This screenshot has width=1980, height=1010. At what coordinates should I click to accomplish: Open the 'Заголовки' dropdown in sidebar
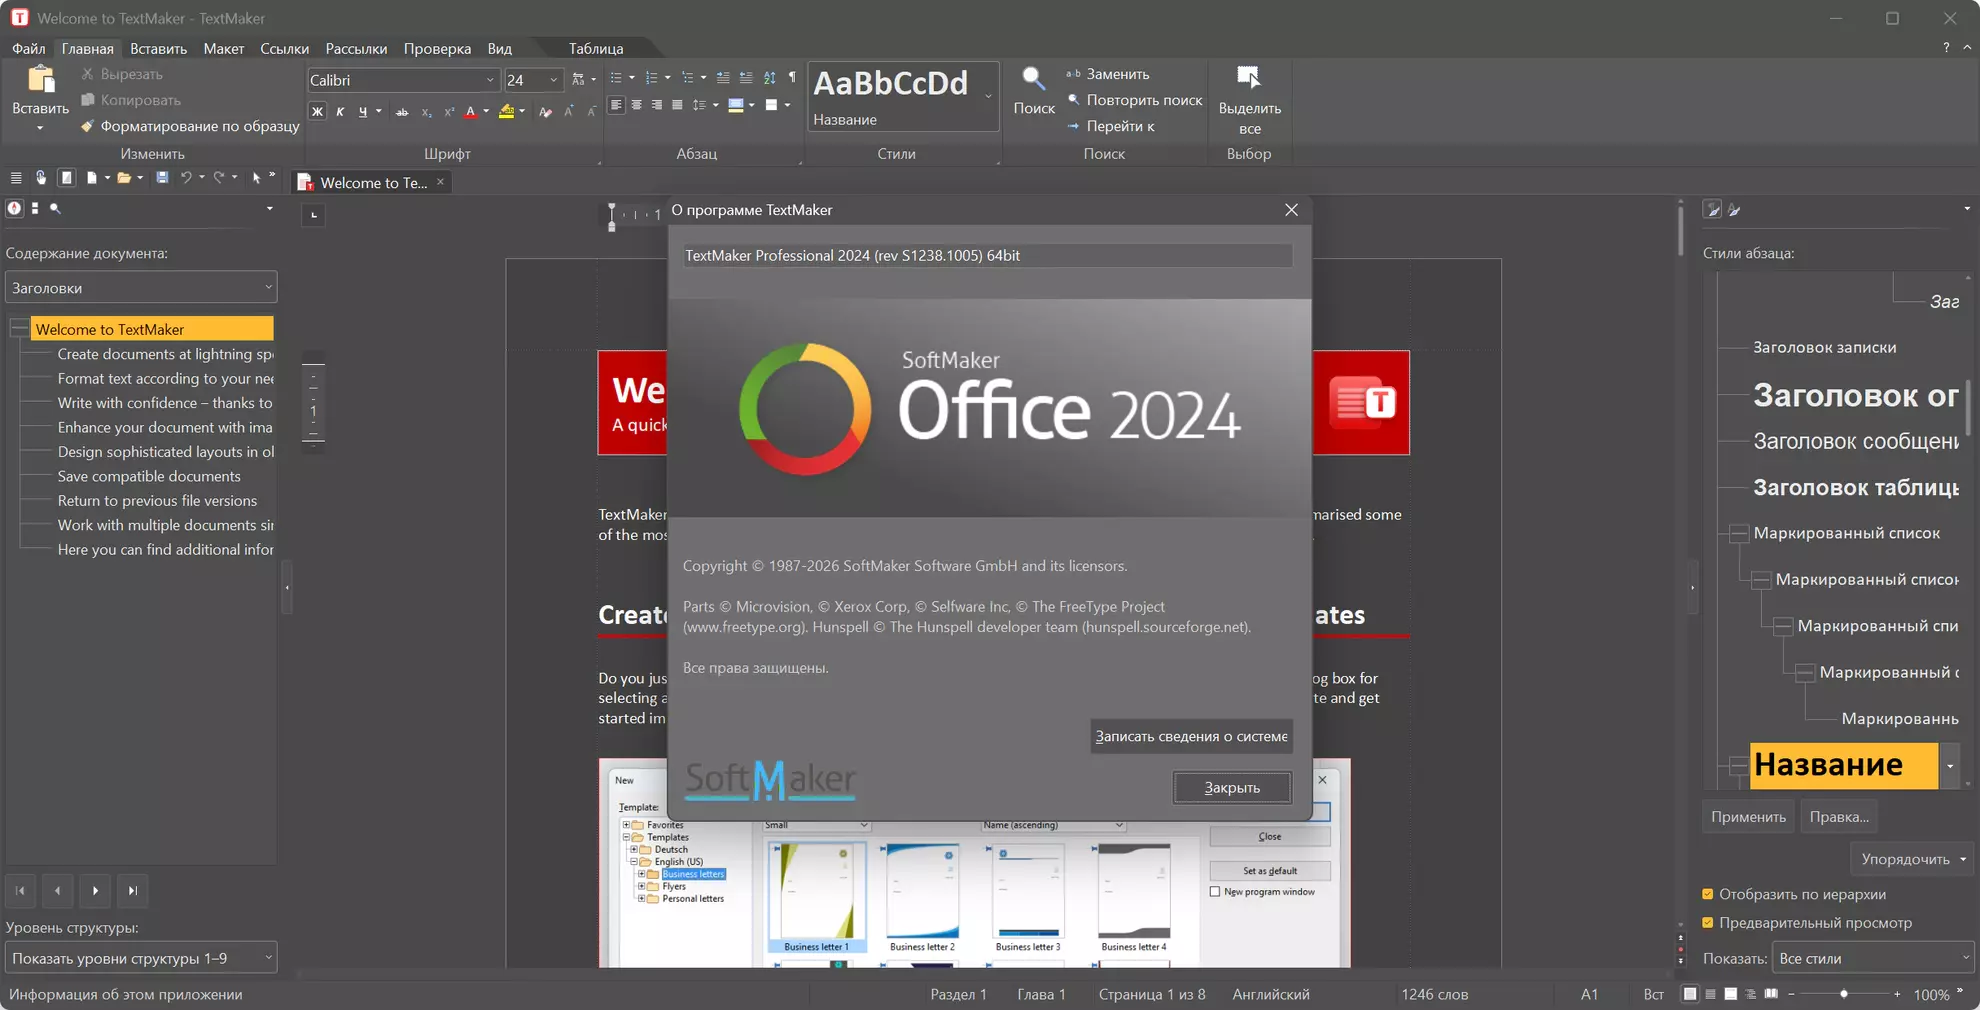coord(141,288)
